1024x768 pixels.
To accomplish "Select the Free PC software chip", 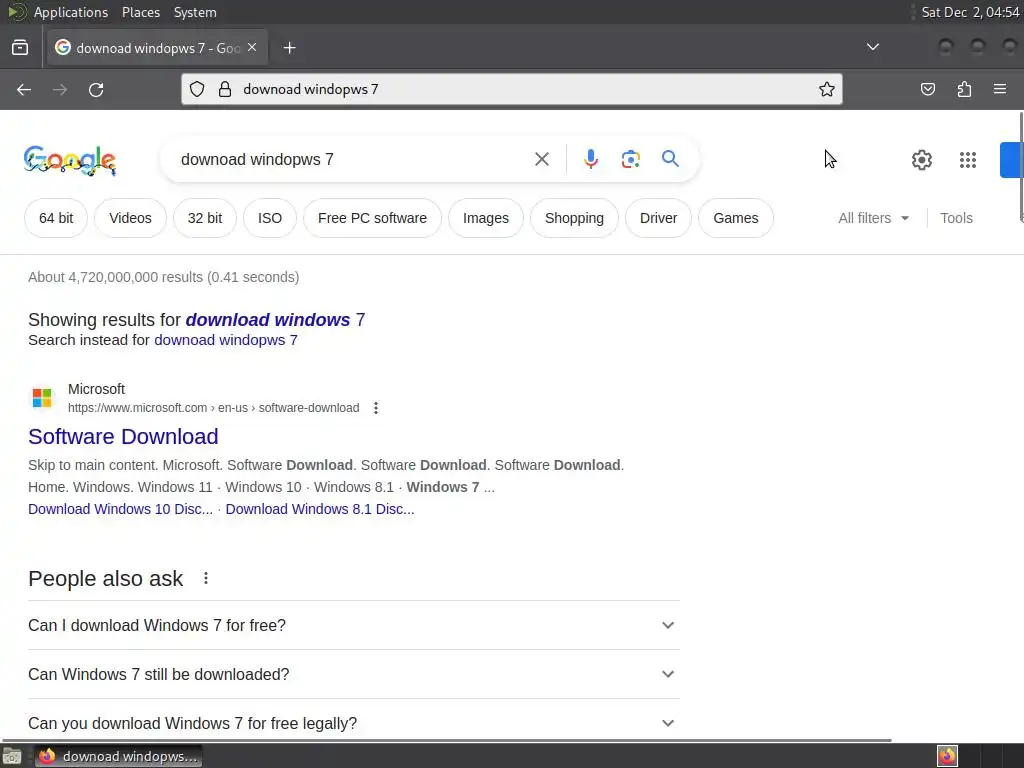I will pos(372,218).
